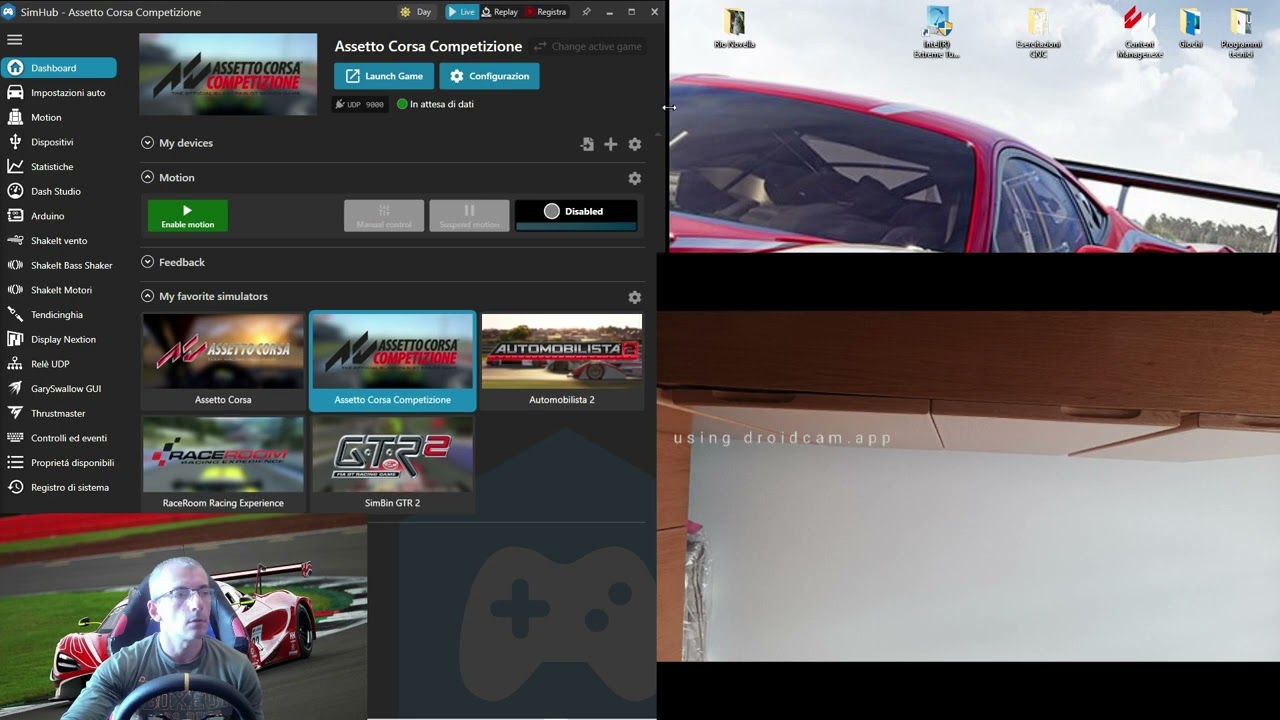Open favorite simulators settings gear
1280x720 pixels.
[634, 297]
